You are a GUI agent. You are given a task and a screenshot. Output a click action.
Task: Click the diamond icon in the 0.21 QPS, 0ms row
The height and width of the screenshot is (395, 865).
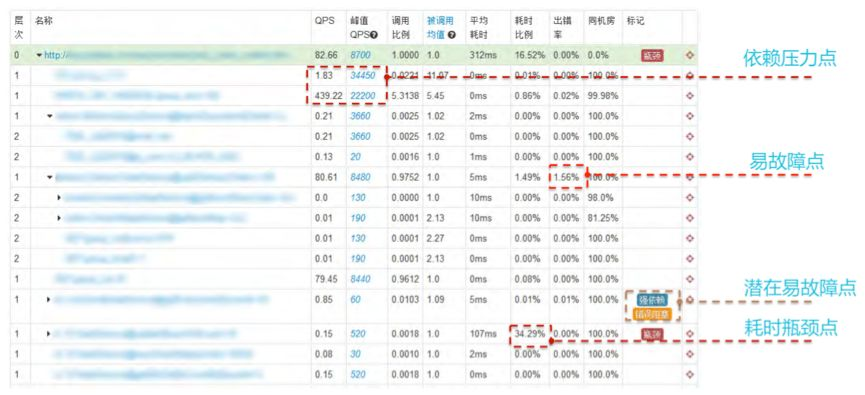click(690, 136)
